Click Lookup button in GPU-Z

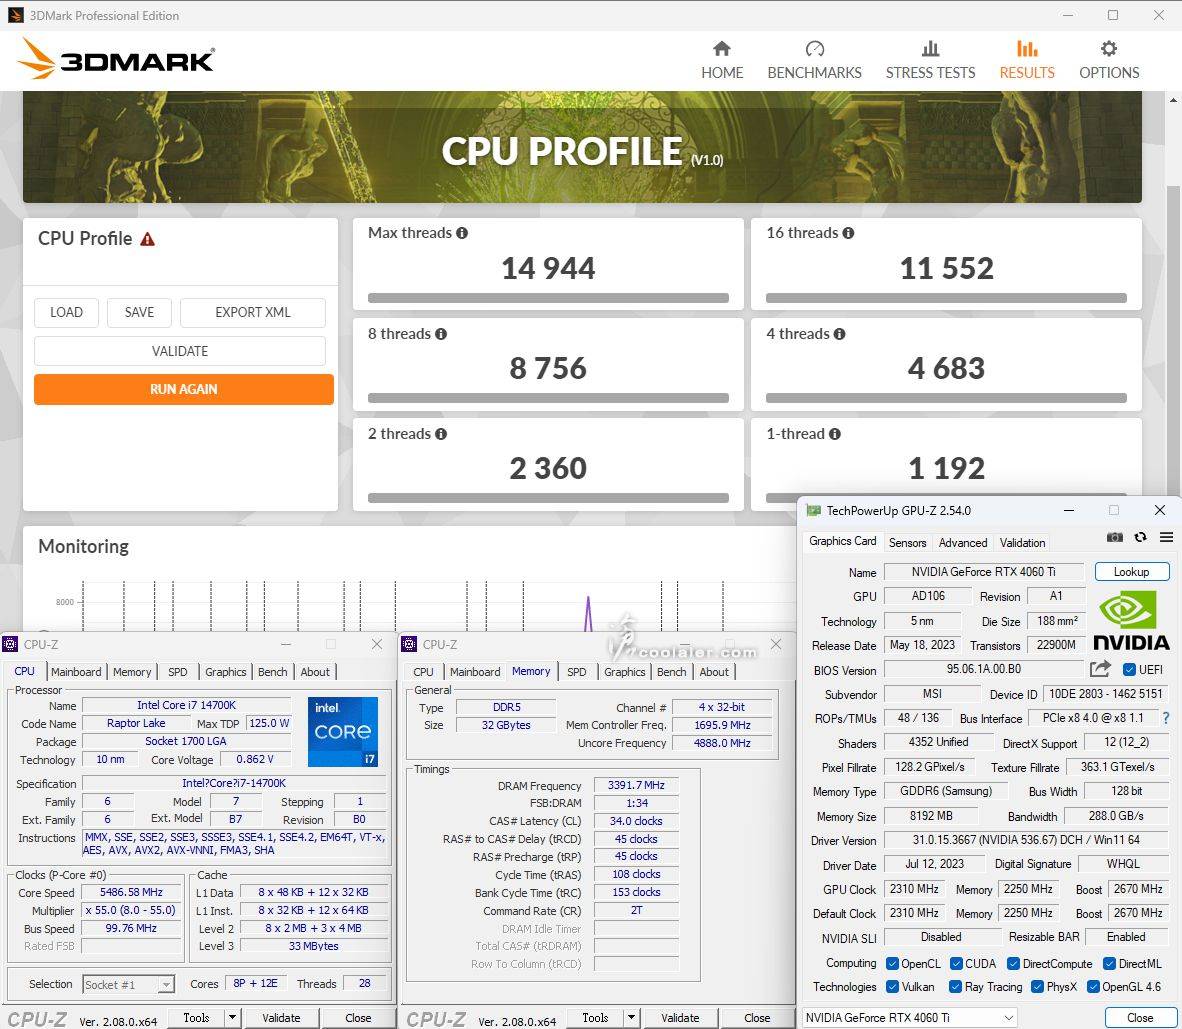[x=1131, y=571]
